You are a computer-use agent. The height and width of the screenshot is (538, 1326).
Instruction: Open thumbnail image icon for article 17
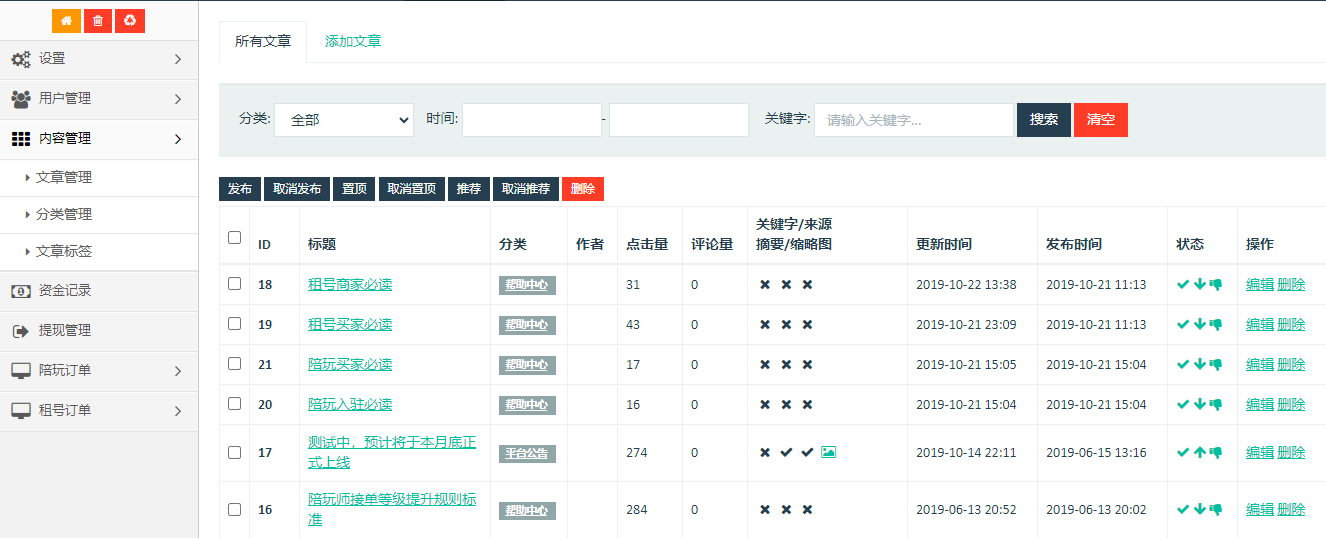tap(828, 452)
